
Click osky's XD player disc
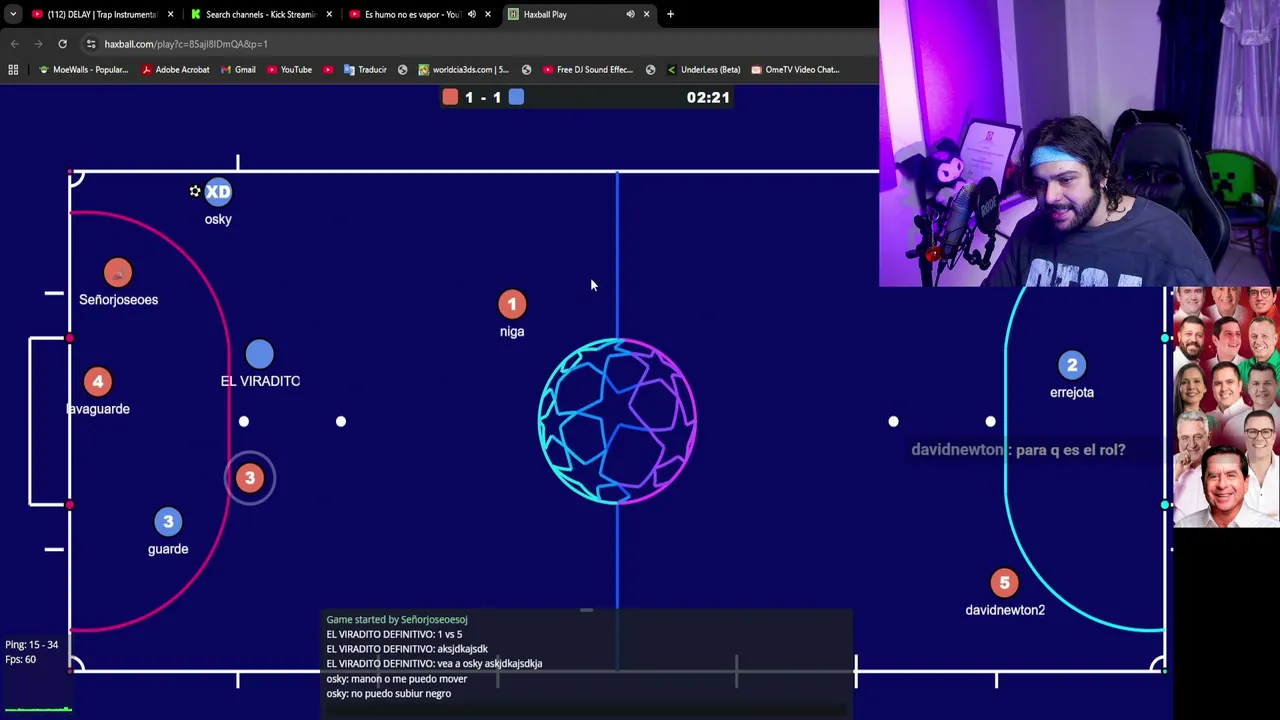click(x=218, y=192)
